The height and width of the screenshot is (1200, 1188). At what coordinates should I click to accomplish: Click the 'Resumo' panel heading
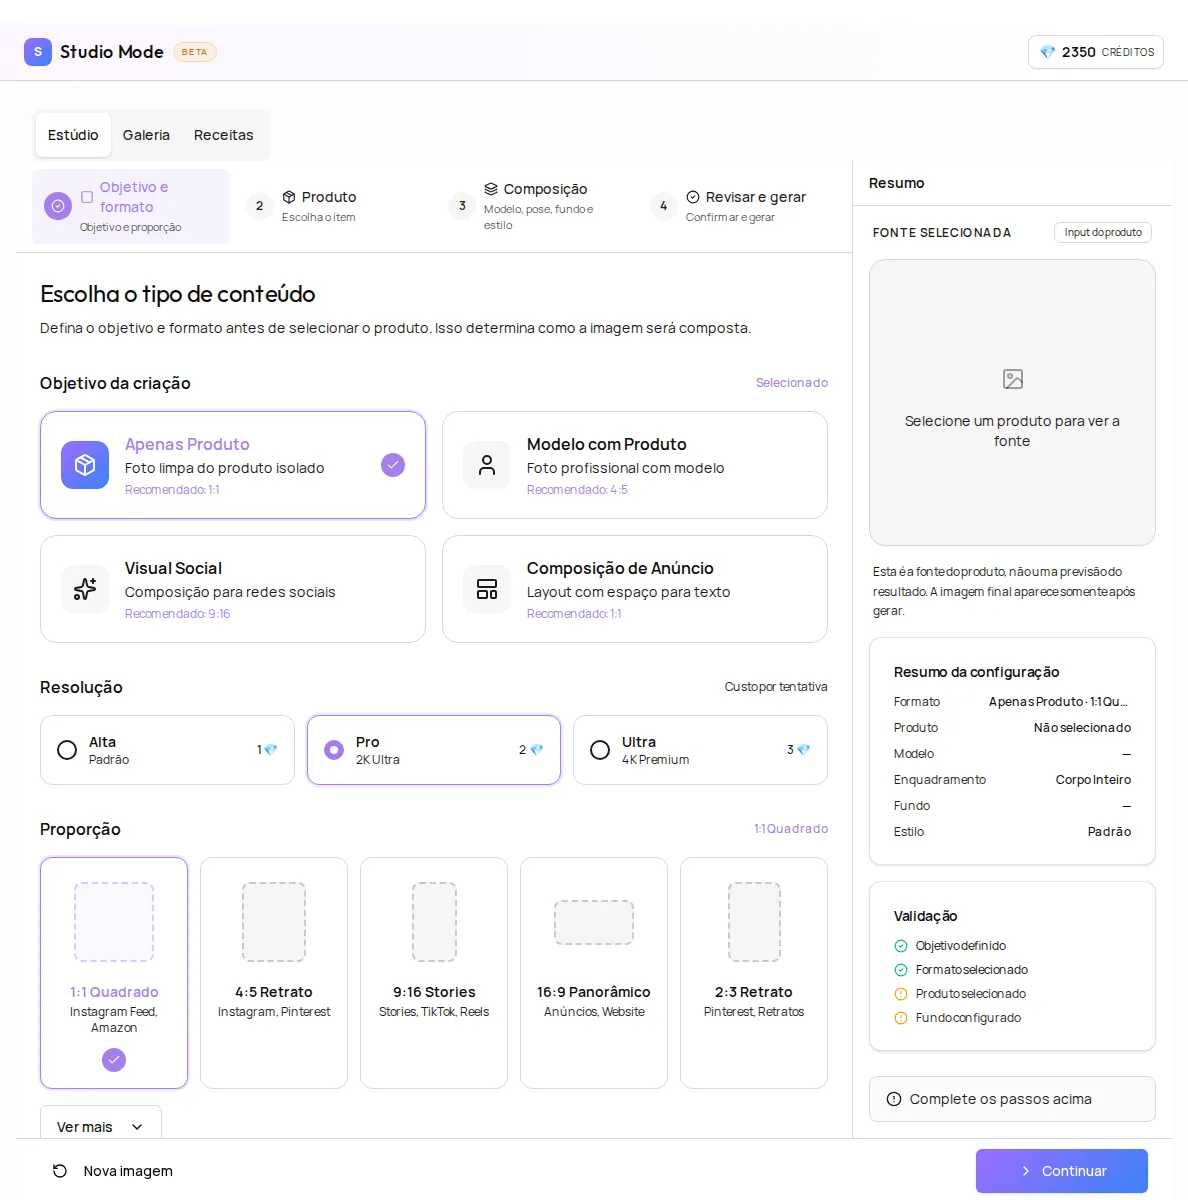[897, 183]
